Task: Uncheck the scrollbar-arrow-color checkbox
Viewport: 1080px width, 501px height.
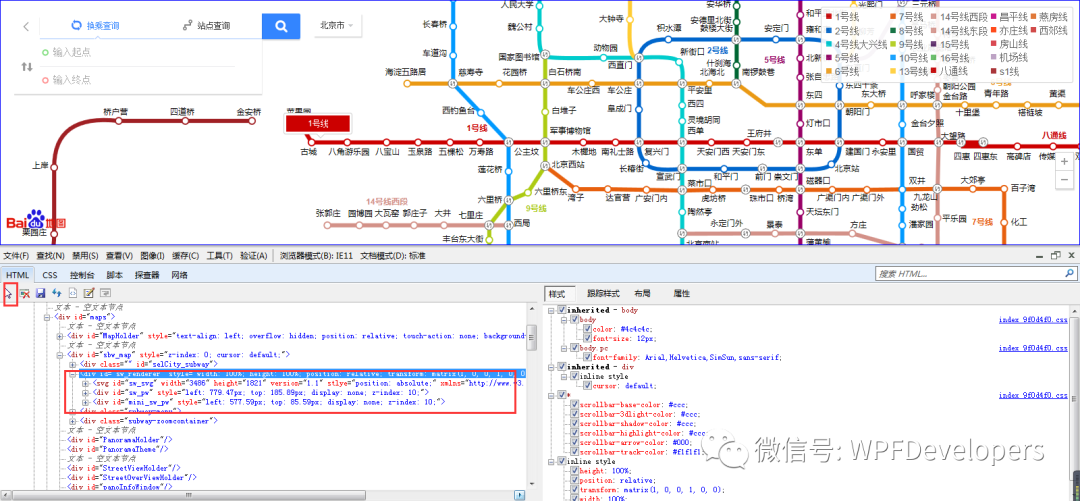Action: 574,442
